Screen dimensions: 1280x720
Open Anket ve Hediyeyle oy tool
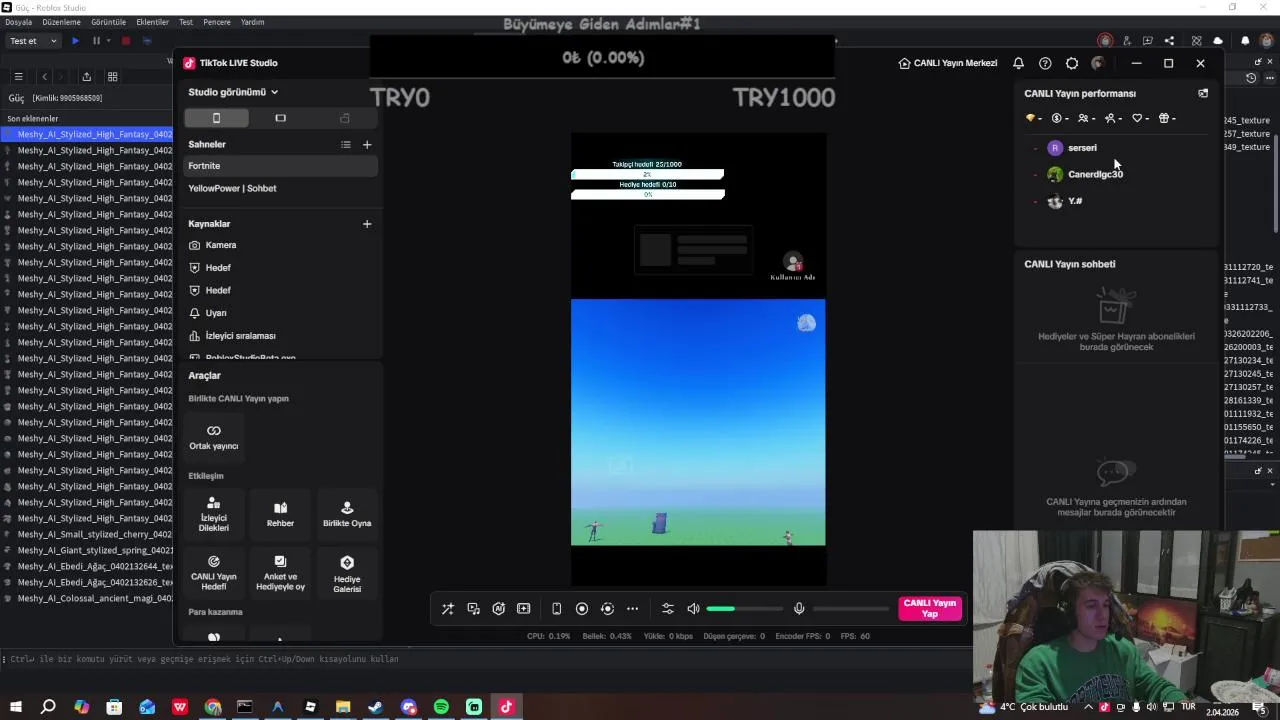click(280, 574)
